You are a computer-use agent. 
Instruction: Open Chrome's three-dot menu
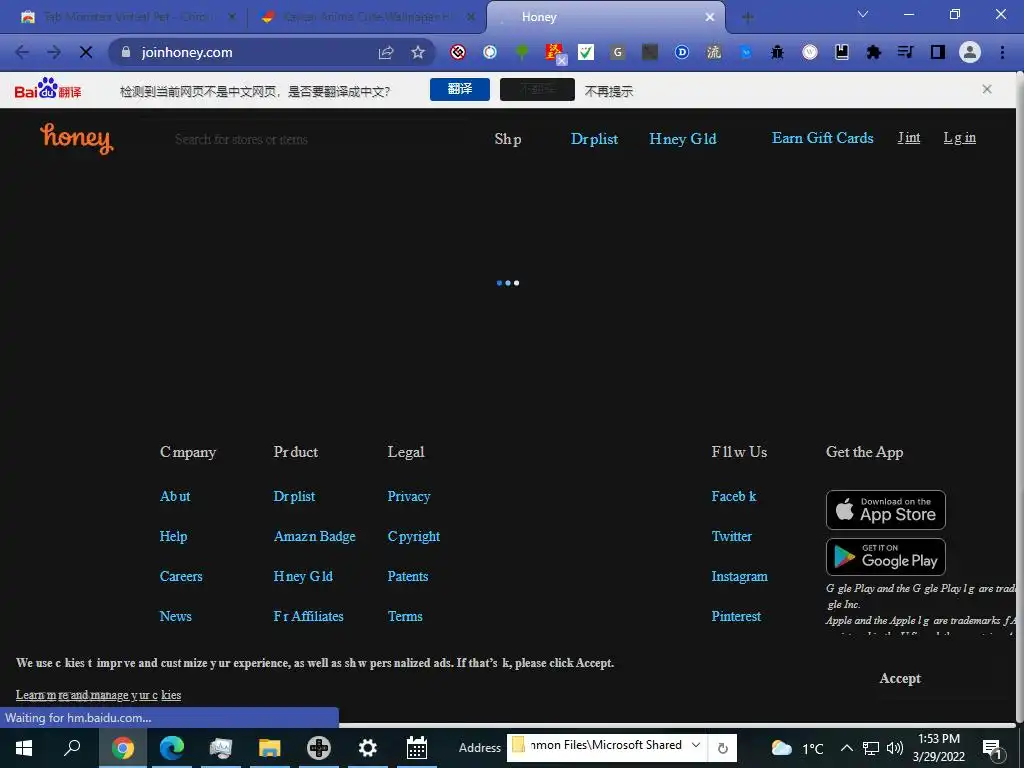1002,52
